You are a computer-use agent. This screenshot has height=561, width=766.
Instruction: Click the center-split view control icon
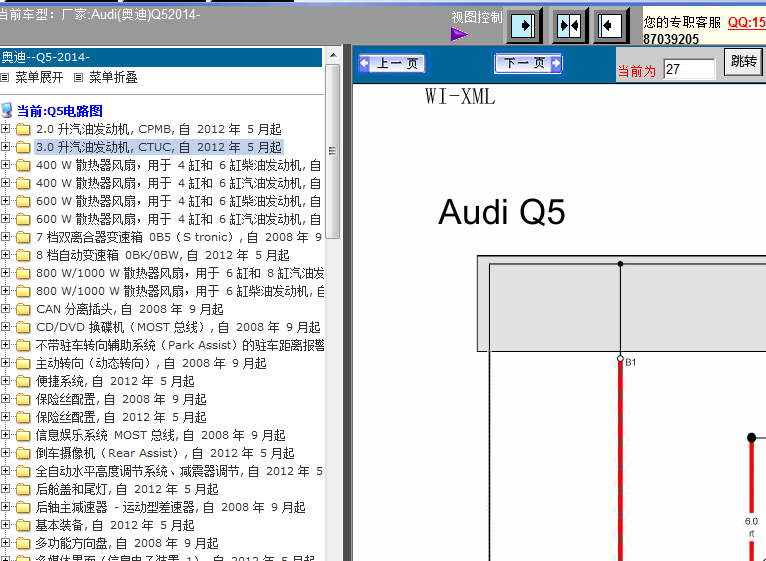coord(569,24)
